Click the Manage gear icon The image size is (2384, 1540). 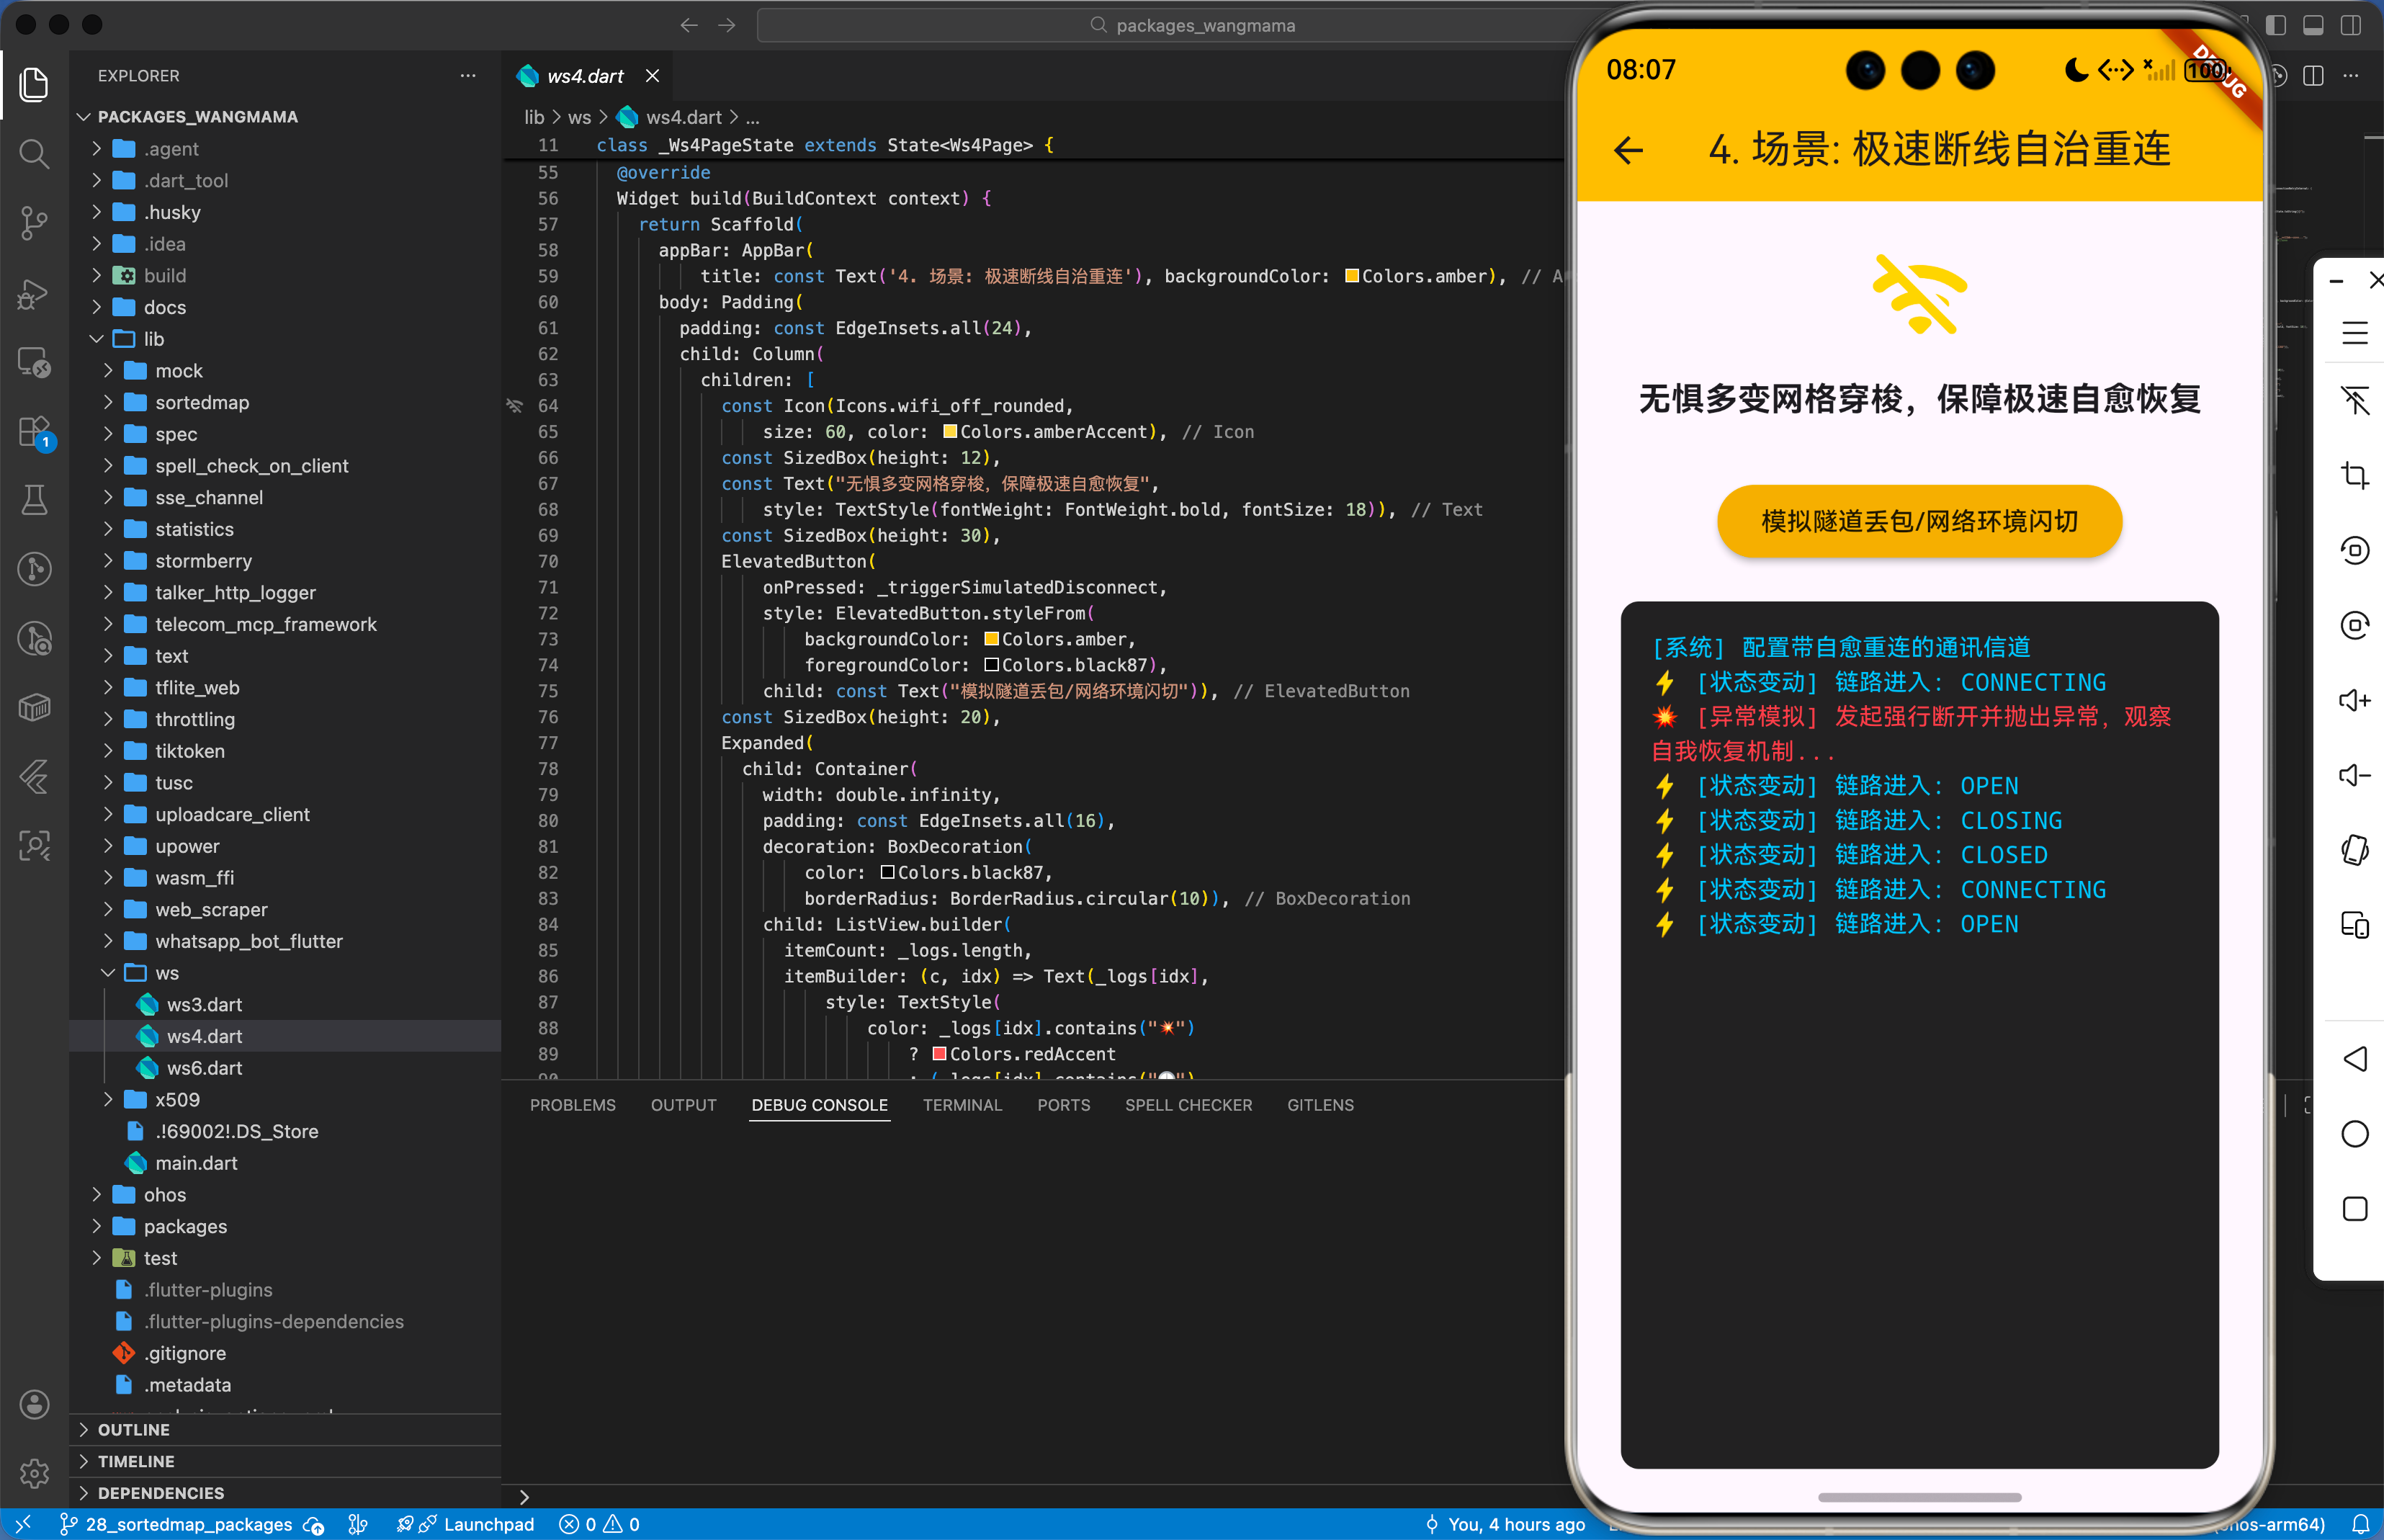34,1472
